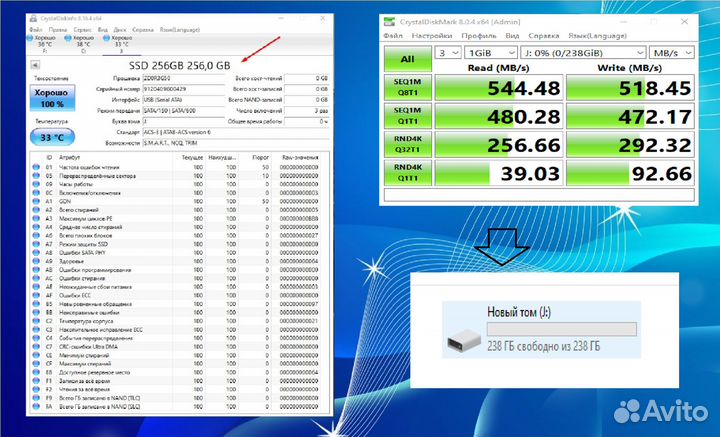This screenshot has height=437, width=720.
Task: Open the Файл menu in CrystalDiskMark
Action: tap(393, 35)
